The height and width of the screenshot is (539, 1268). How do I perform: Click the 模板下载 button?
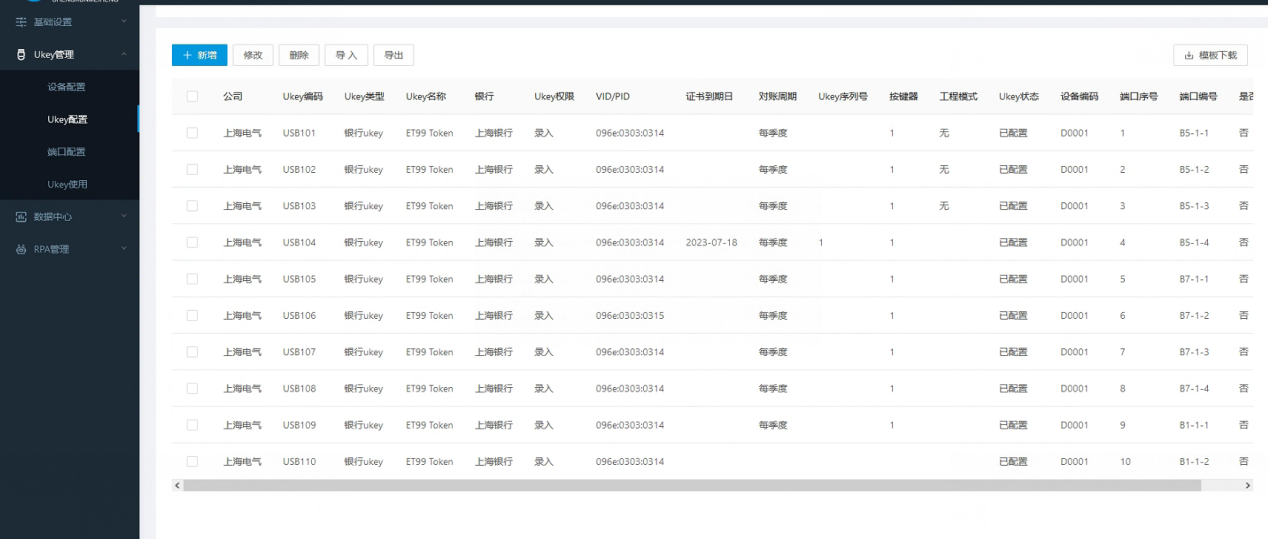1210,55
